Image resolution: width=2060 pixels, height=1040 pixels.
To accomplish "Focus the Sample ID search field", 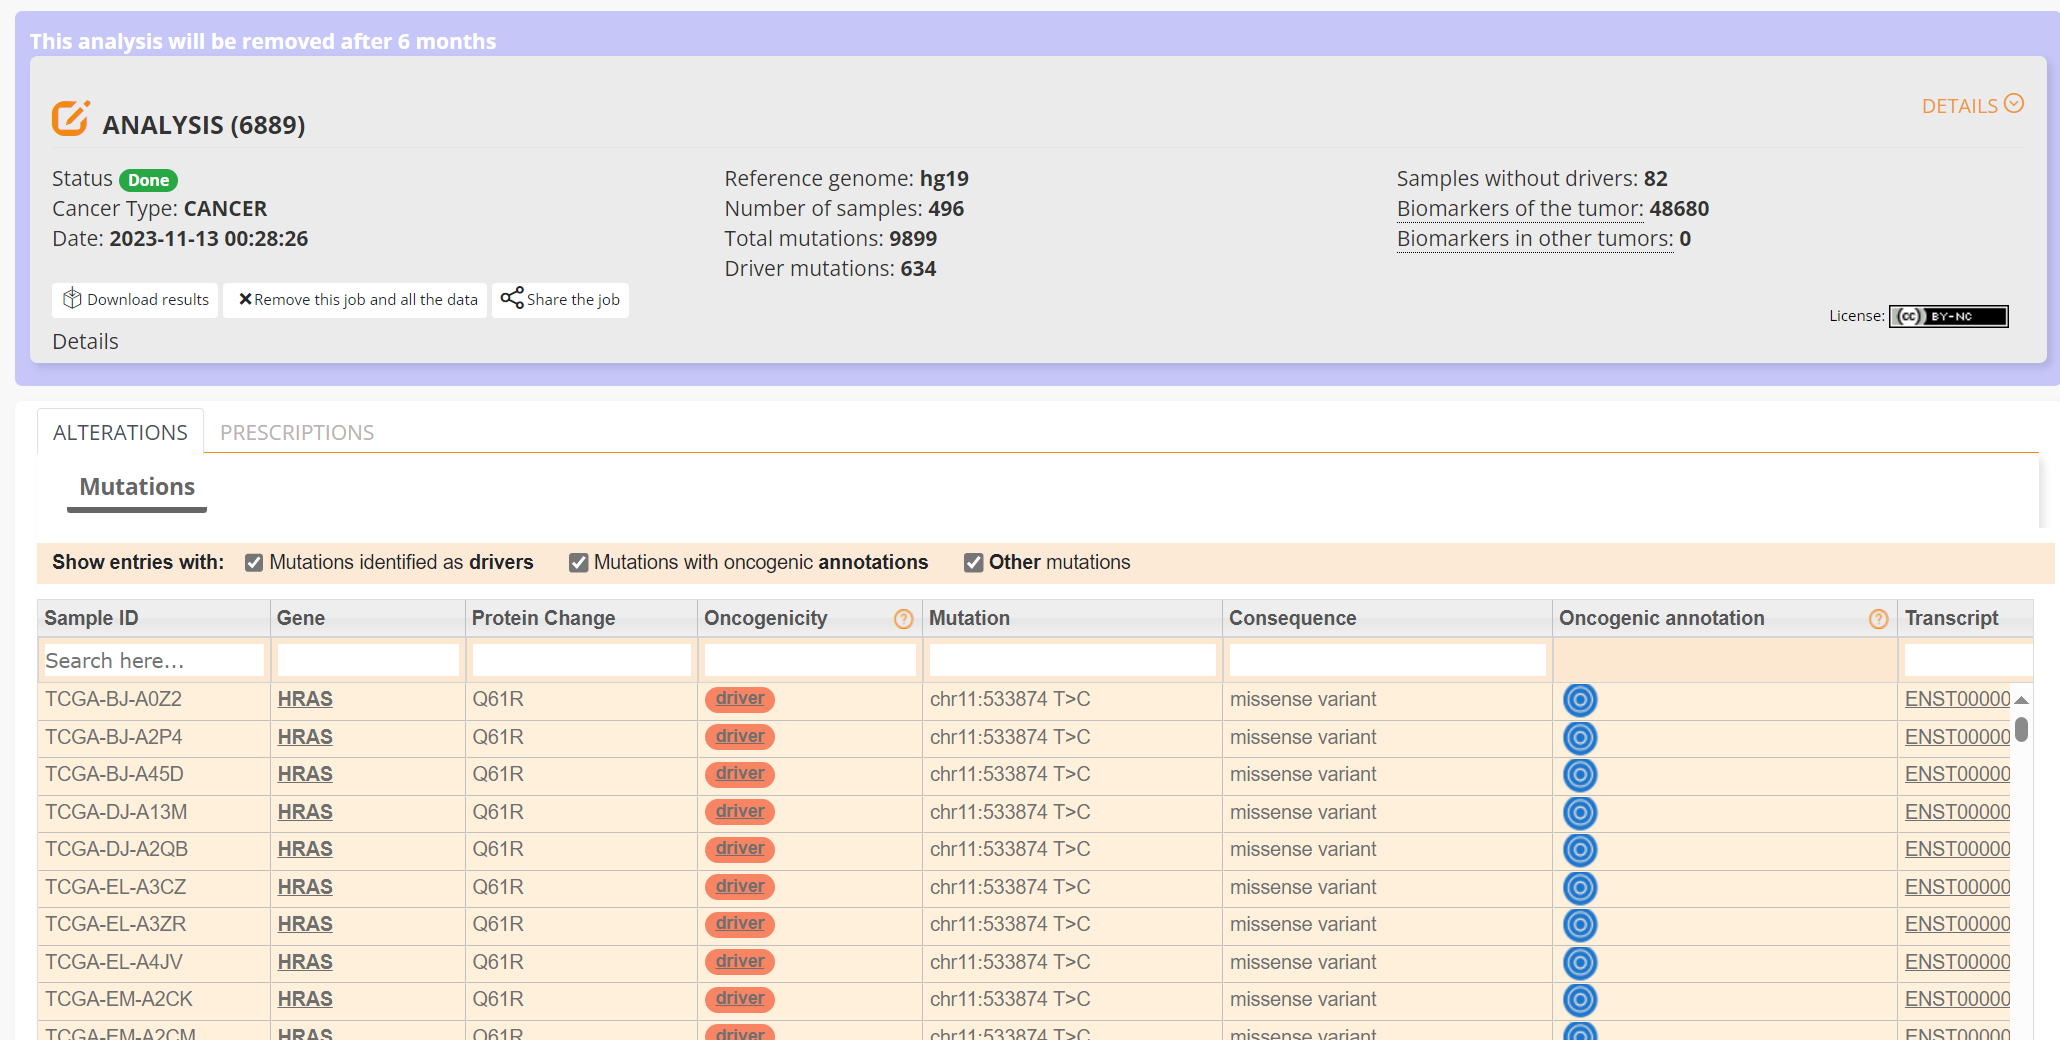I will (x=154, y=660).
